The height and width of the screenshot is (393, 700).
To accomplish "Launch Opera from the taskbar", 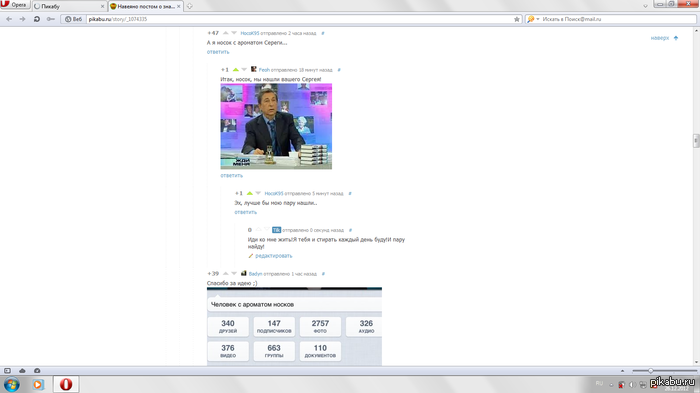I will pos(66,385).
